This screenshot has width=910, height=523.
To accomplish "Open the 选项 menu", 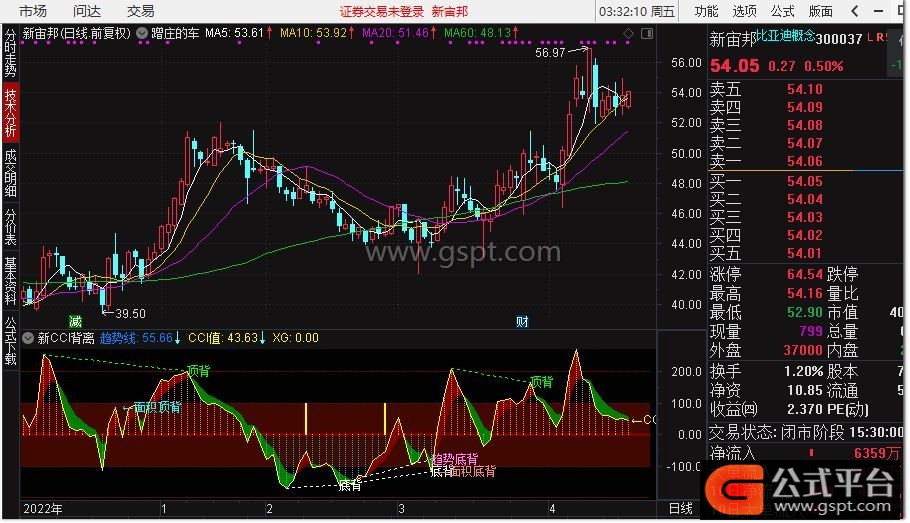I will point(745,11).
